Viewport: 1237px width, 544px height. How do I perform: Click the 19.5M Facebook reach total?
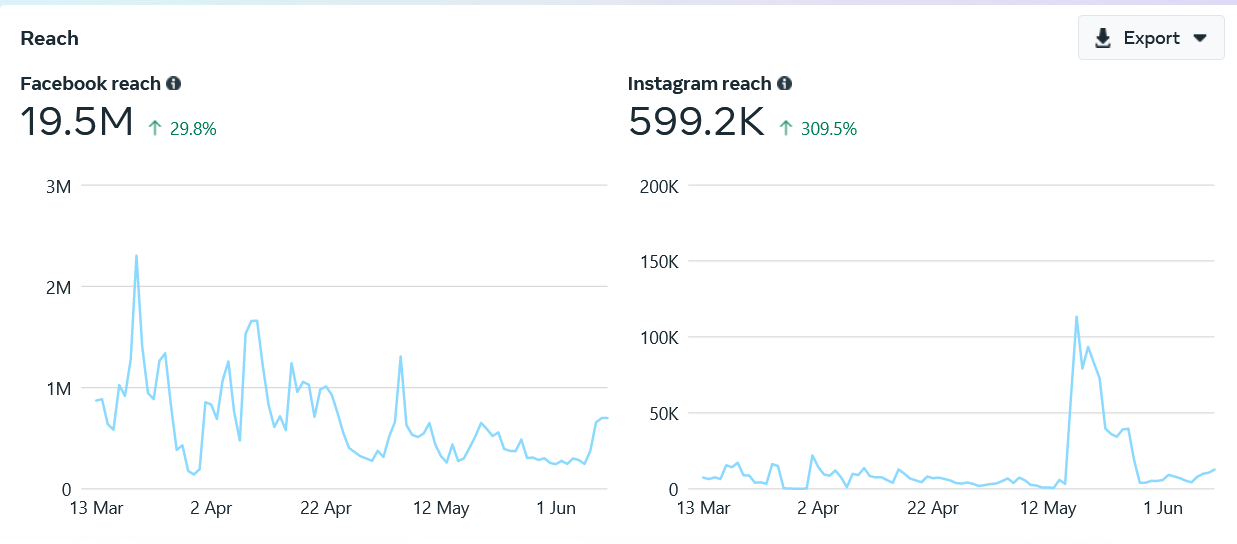point(77,122)
